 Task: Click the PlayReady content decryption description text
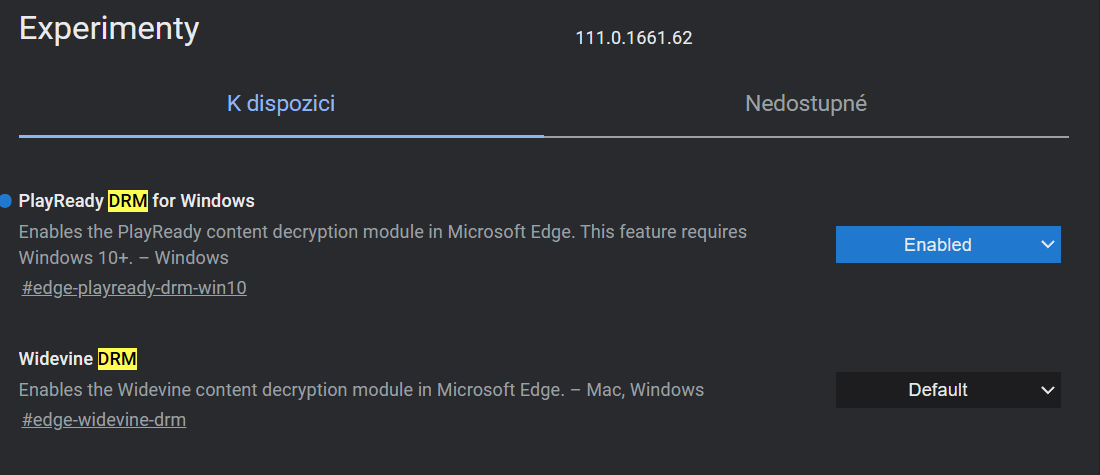pyautogui.click(x=382, y=232)
